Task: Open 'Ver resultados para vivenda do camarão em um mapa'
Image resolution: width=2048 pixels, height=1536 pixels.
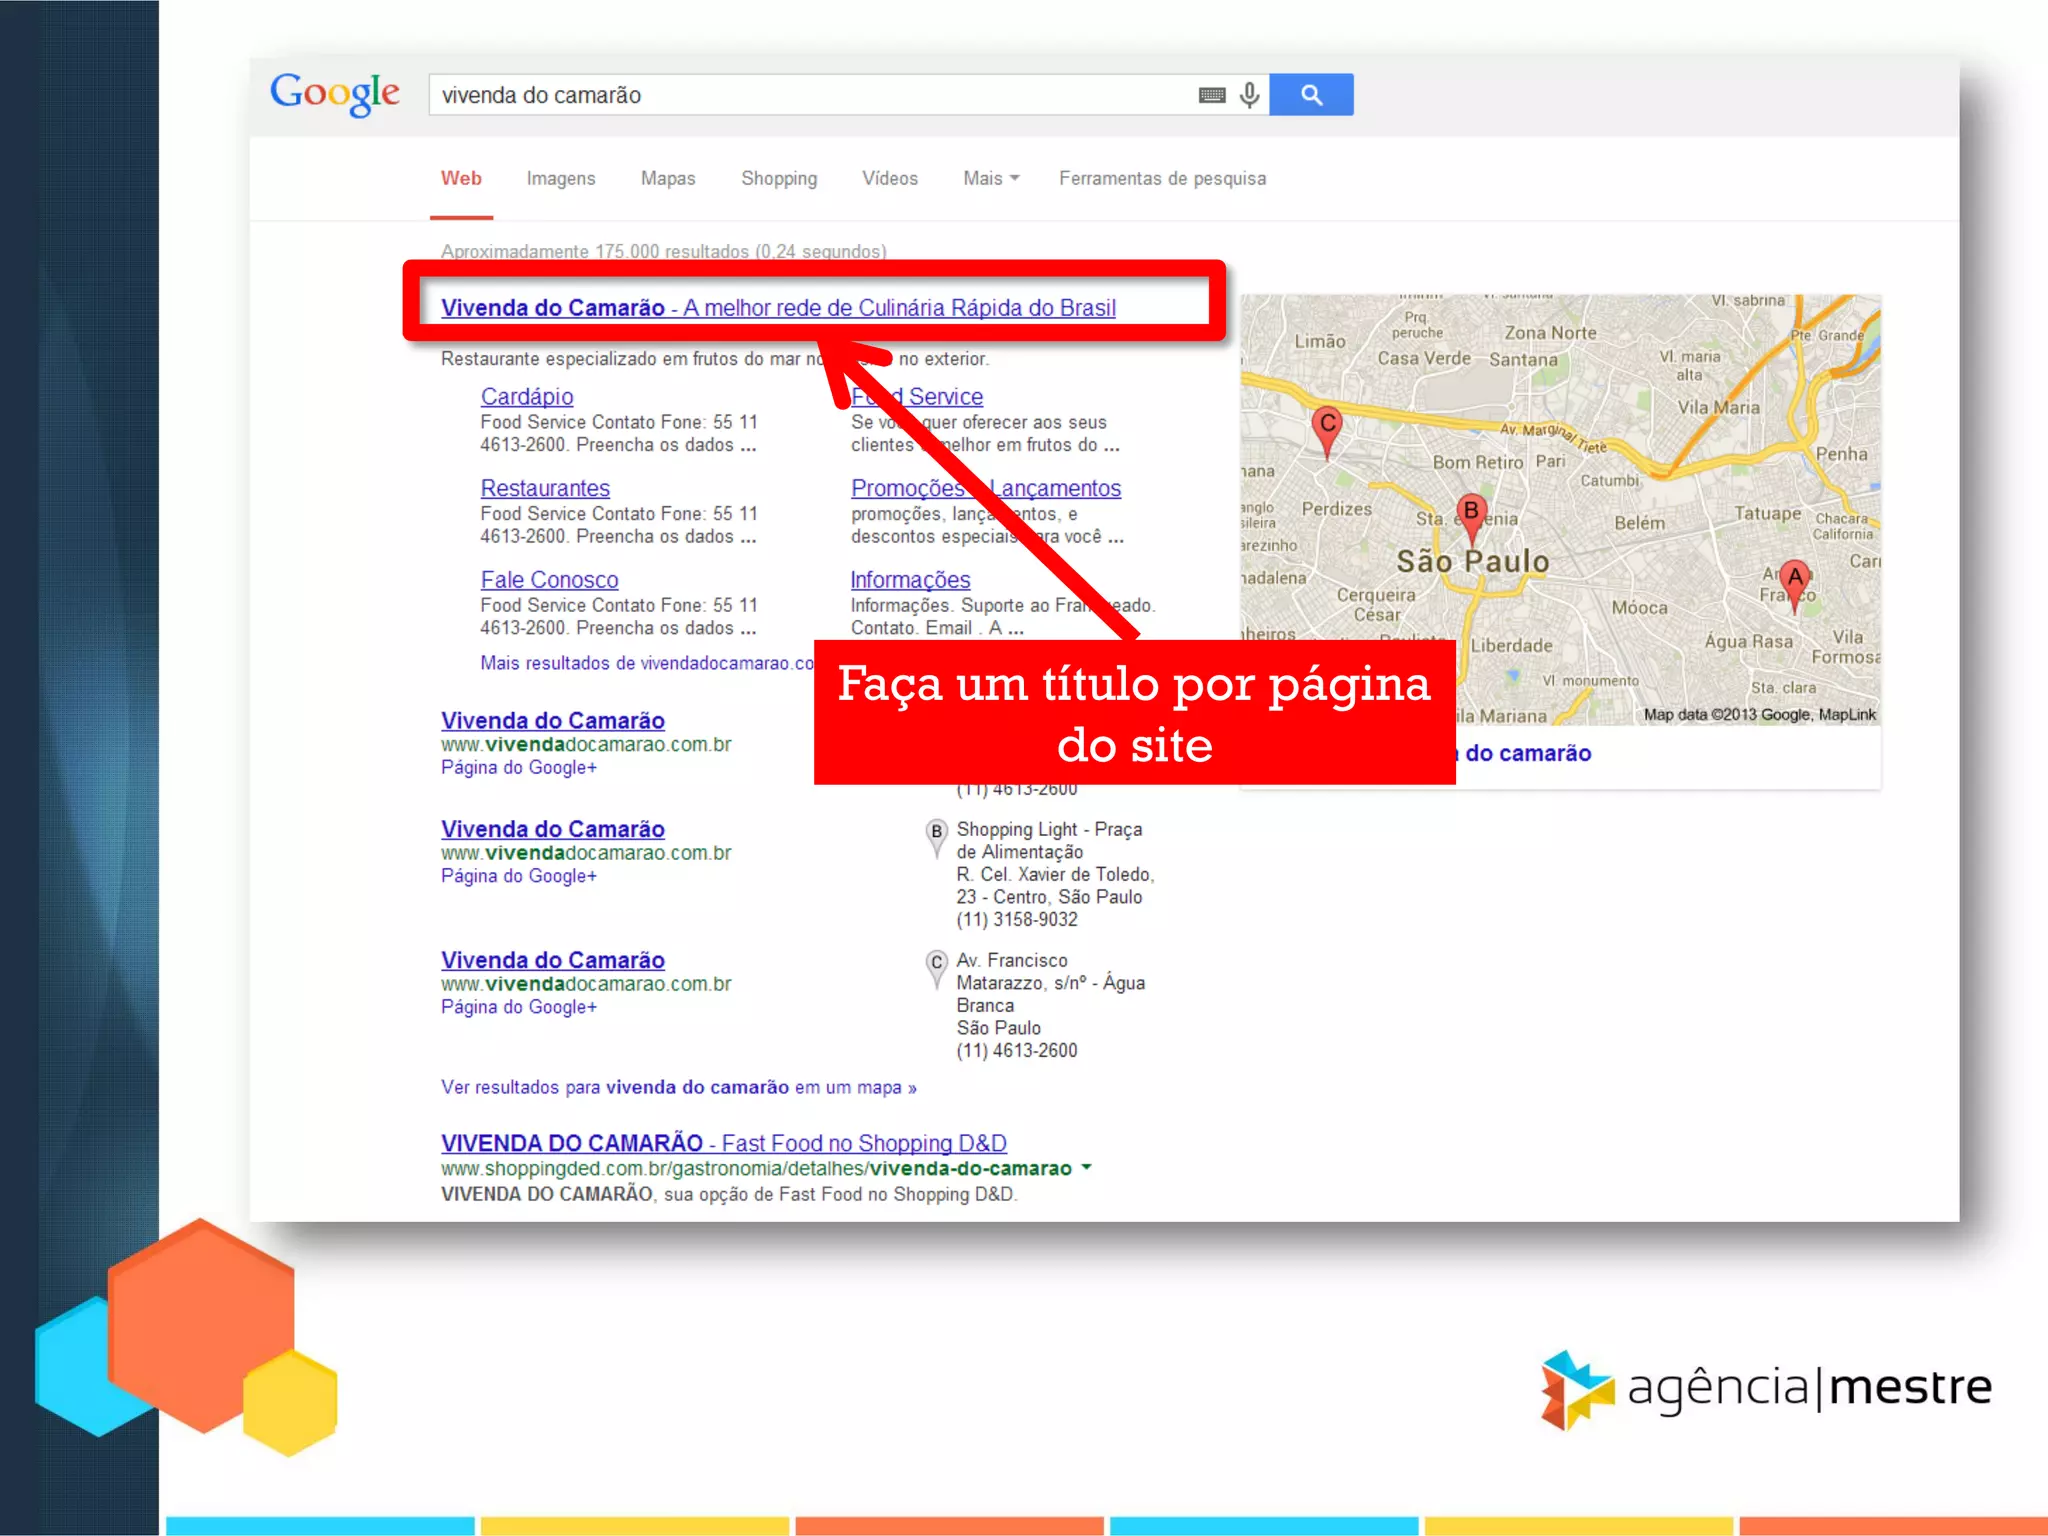Action: tap(678, 1087)
